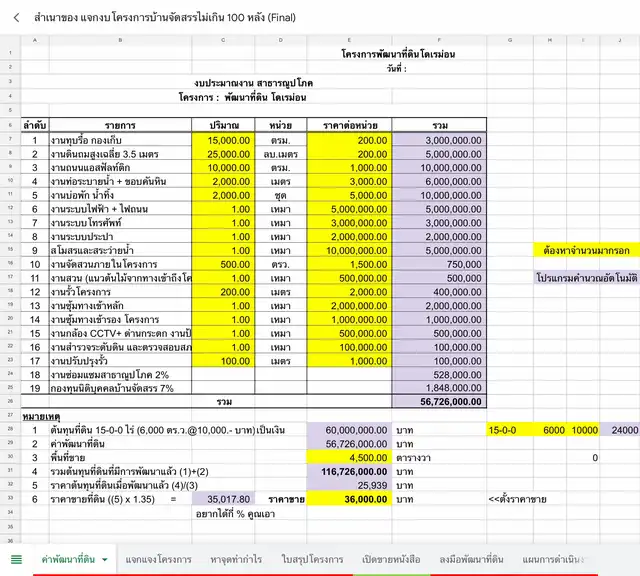
Task: Click the grand total 56,726,000.00 cell
Action: tap(439, 401)
